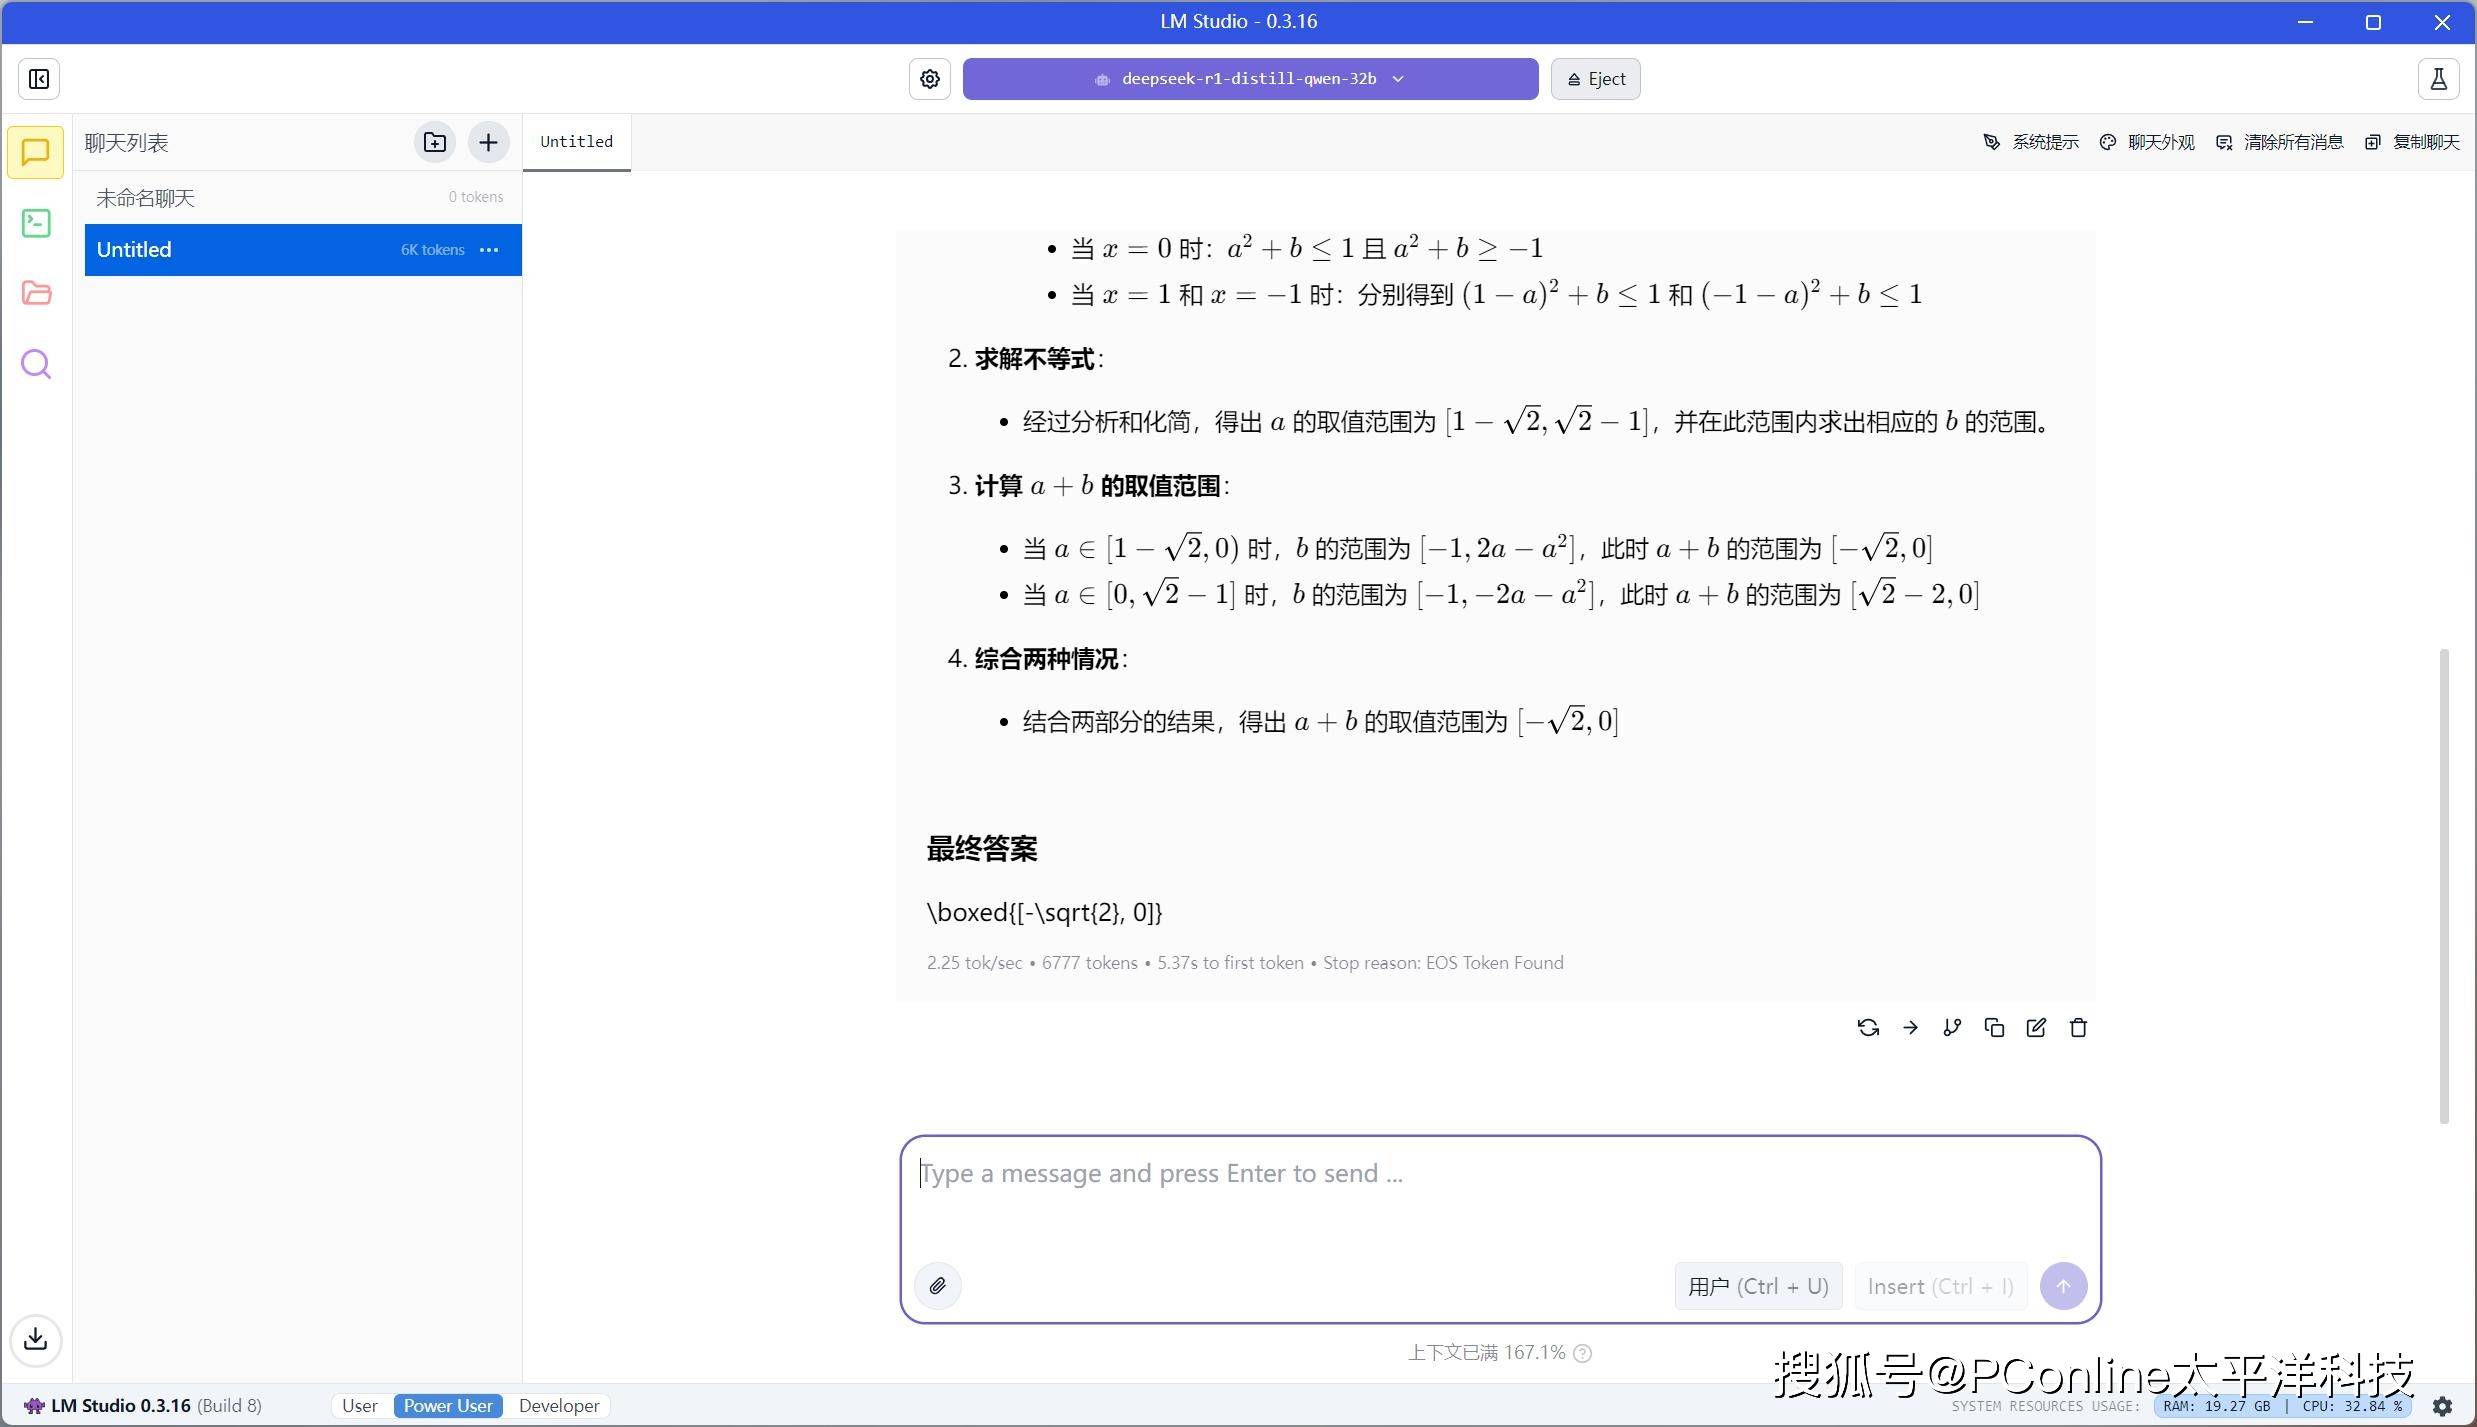Open My Models folder in sidebar
This screenshot has width=2477, height=1427.
[x=36, y=293]
